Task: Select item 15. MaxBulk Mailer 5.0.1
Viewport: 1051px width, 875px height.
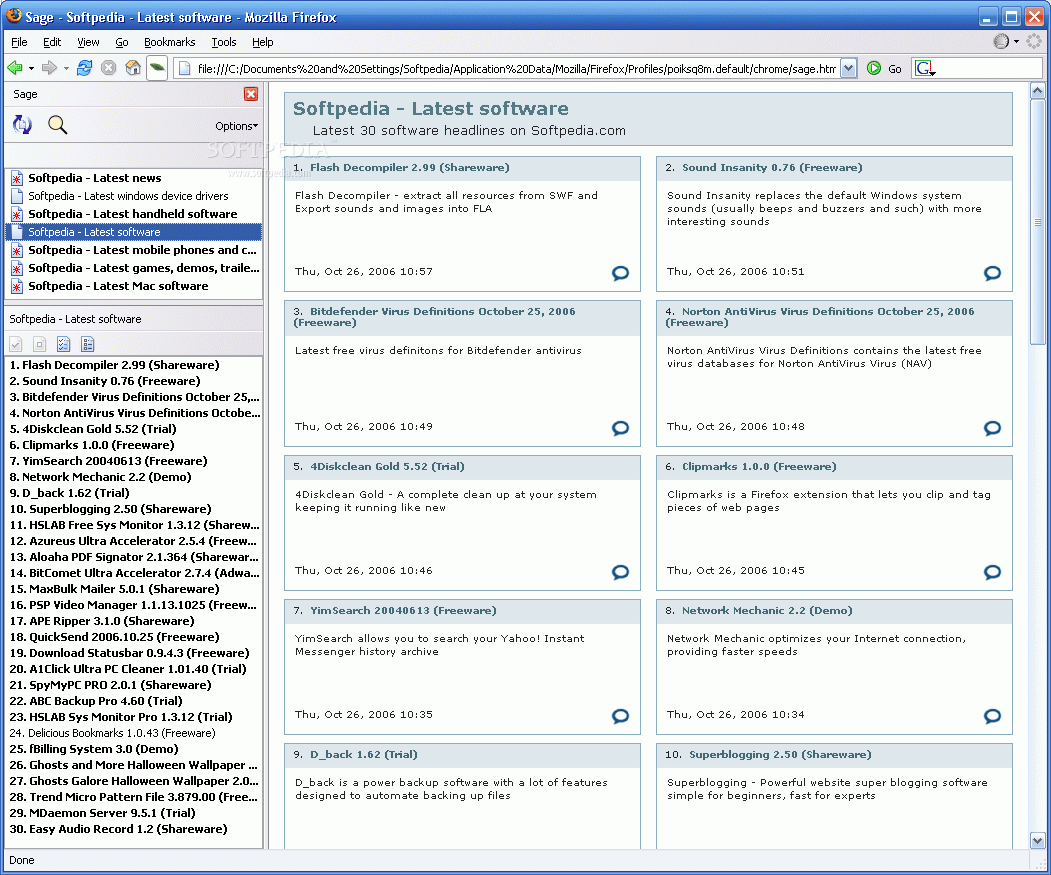Action: coord(114,589)
